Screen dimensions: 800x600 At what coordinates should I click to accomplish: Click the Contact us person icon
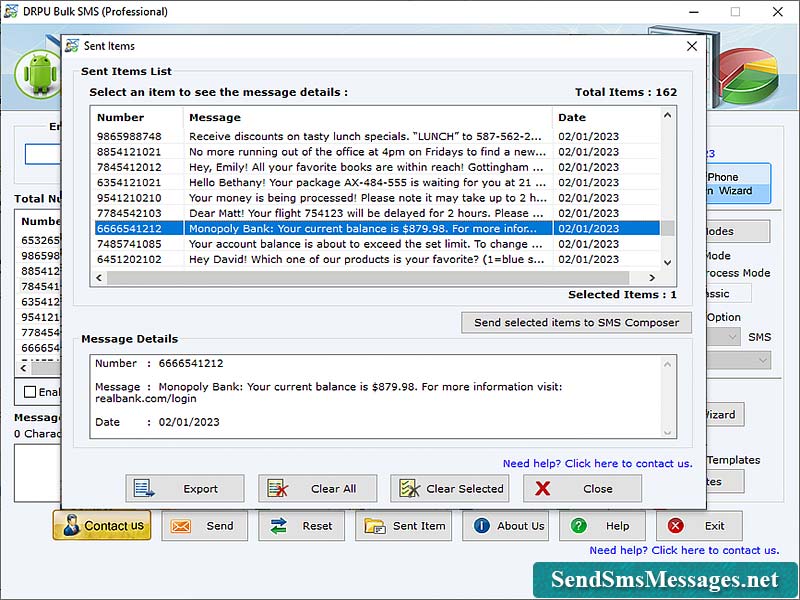71,526
